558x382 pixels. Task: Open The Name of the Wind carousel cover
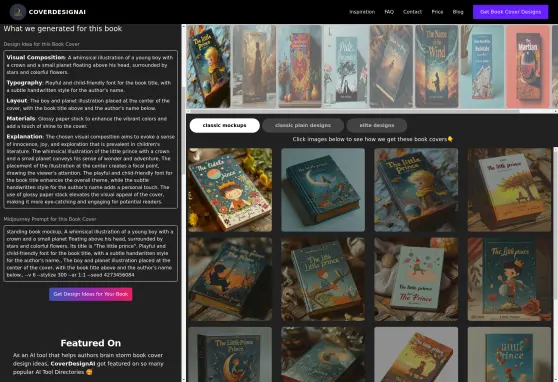click(x=437, y=66)
